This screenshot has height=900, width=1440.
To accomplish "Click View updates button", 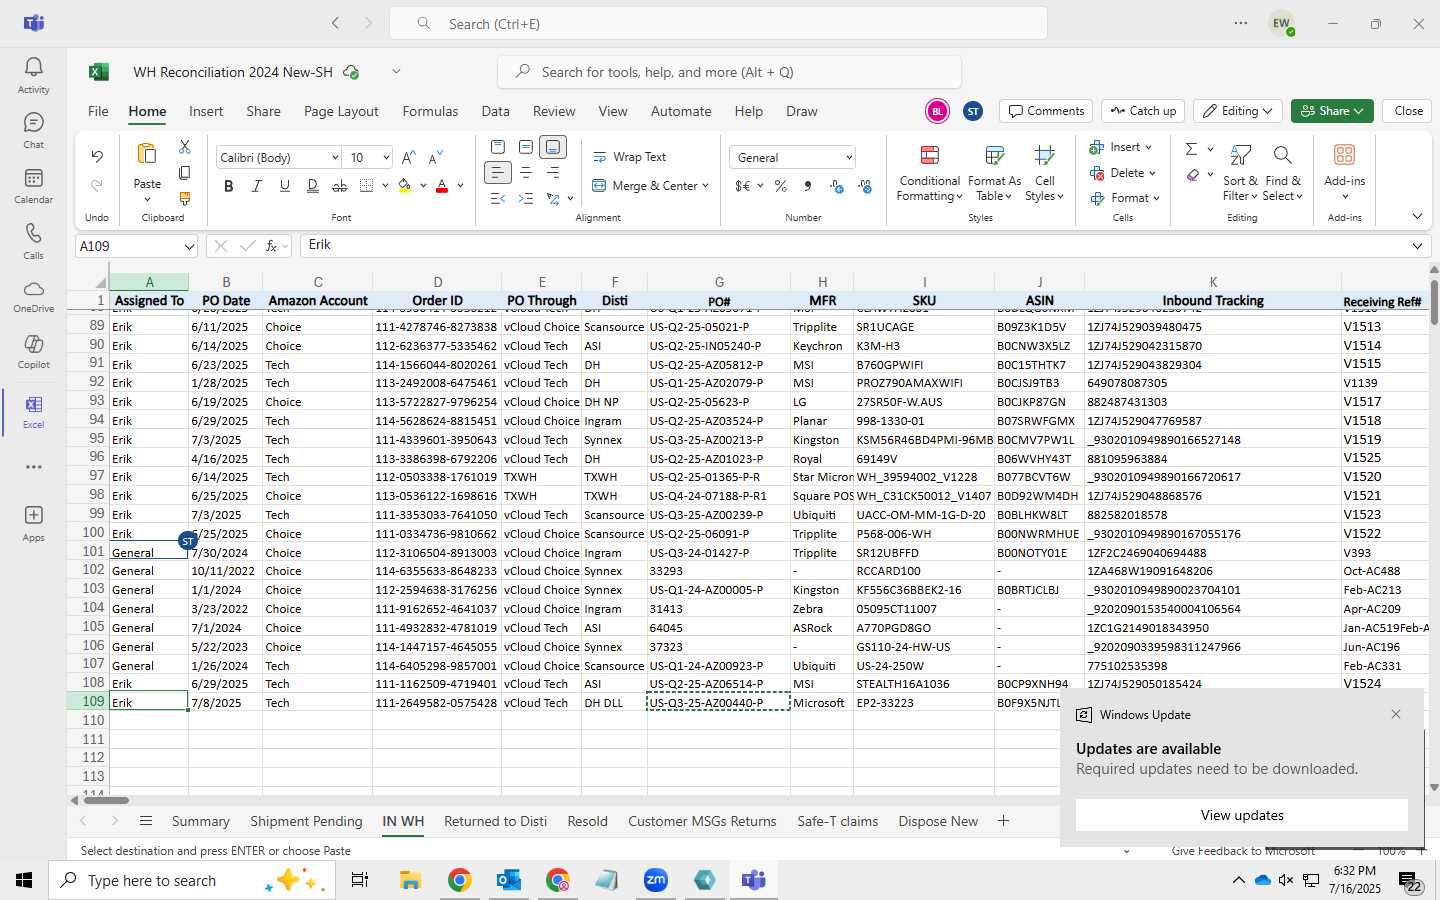I will 1242,815.
